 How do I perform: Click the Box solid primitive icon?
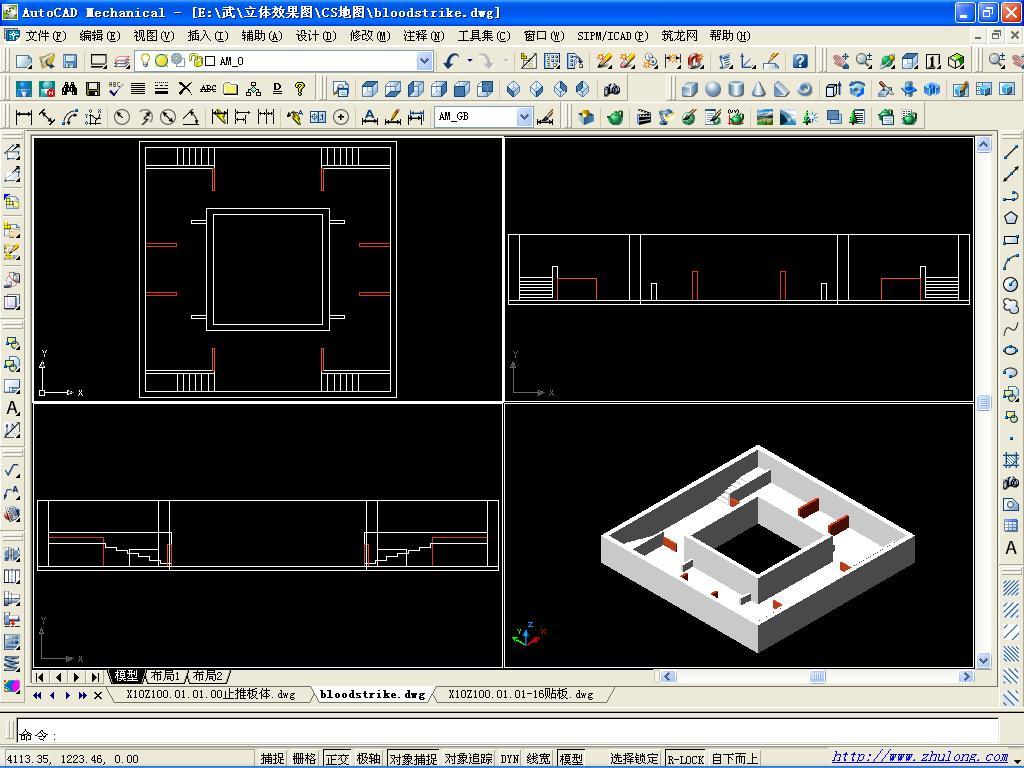click(690, 89)
